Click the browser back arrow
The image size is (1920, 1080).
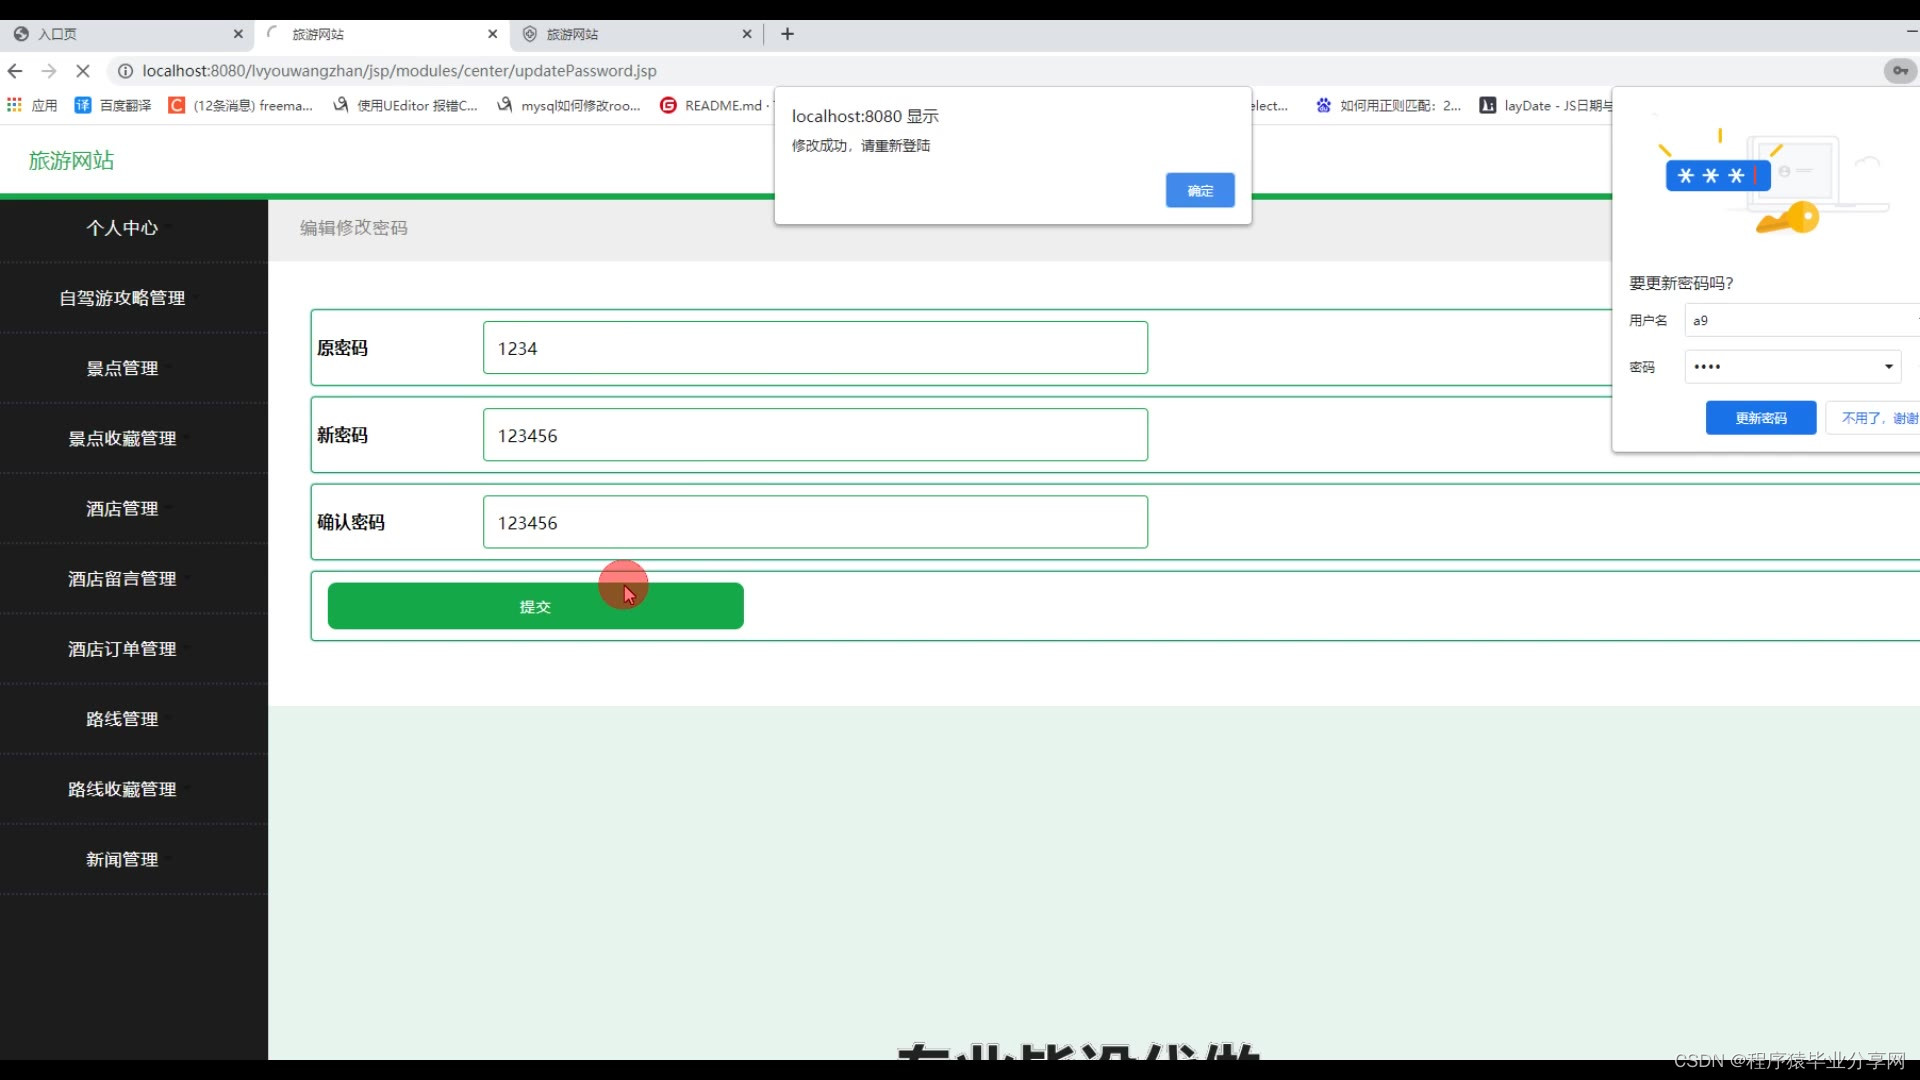[x=15, y=71]
